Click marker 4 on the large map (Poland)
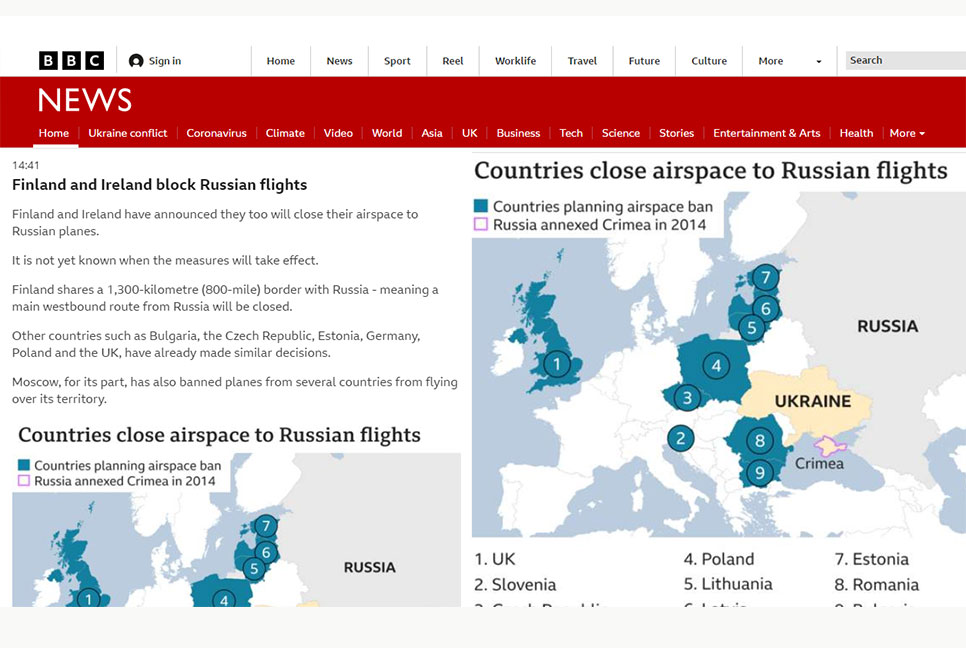966x648 pixels. (716, 367)
